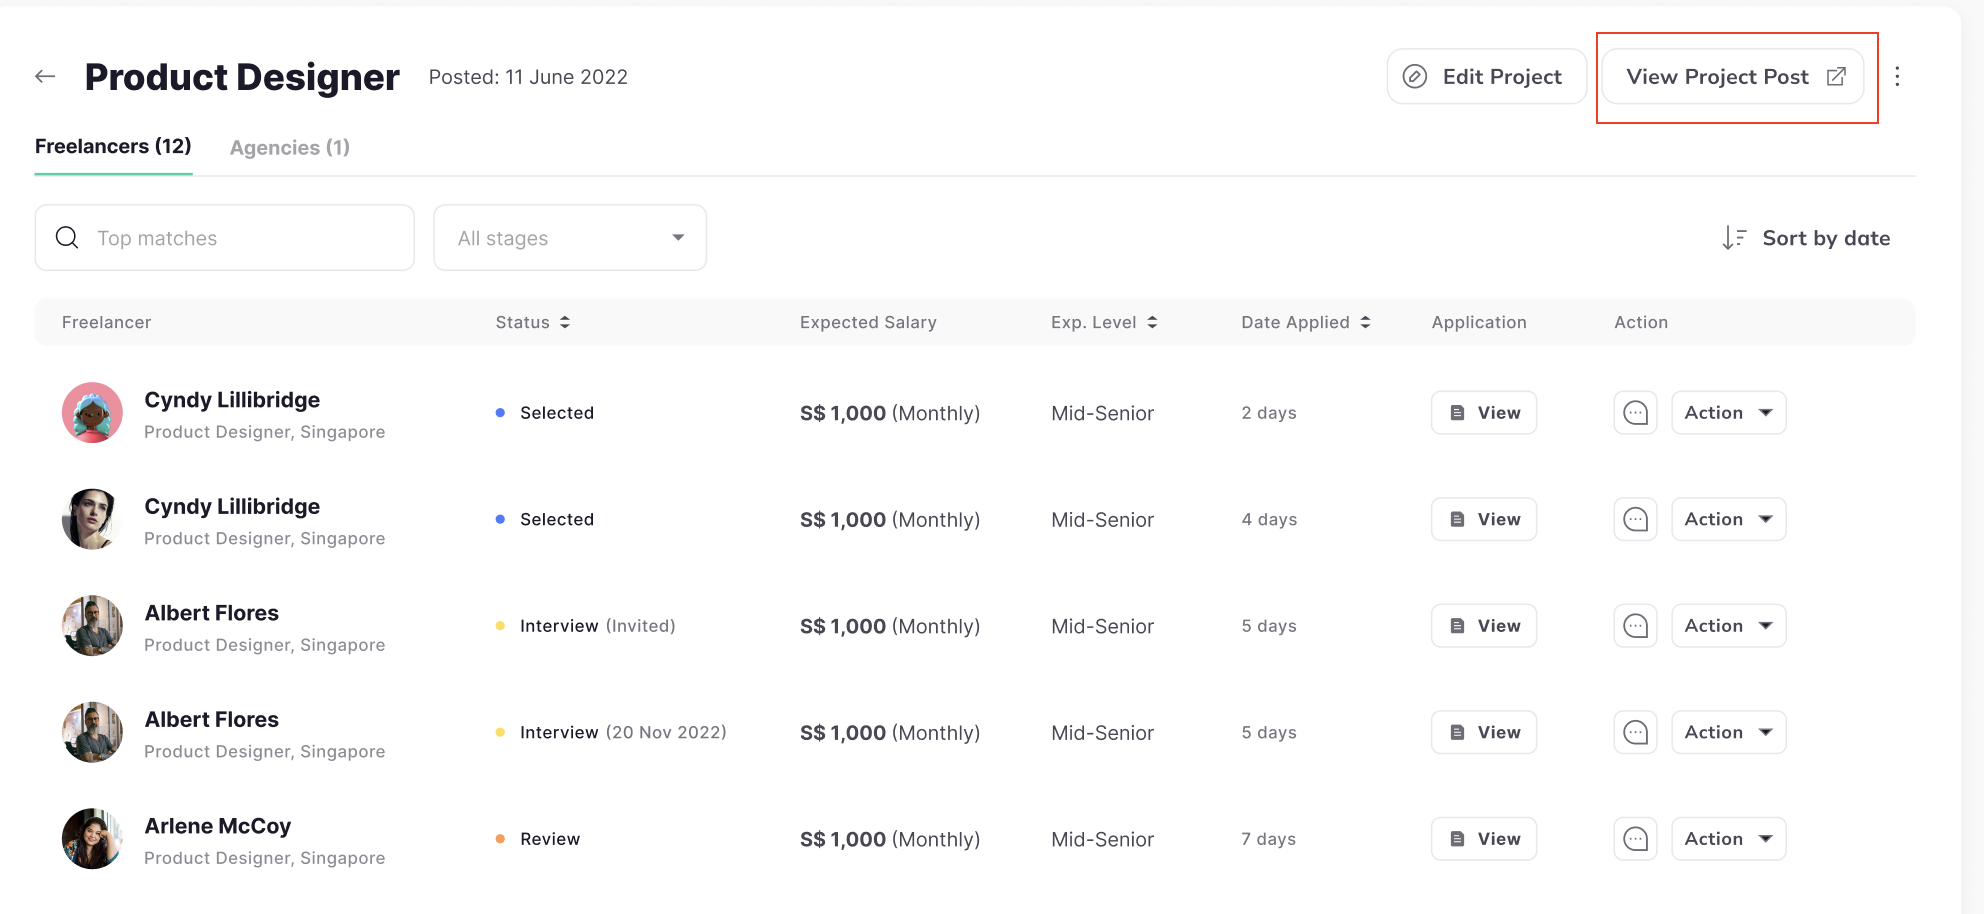
Task: Open View Project Post
Action: point(1733,77)
